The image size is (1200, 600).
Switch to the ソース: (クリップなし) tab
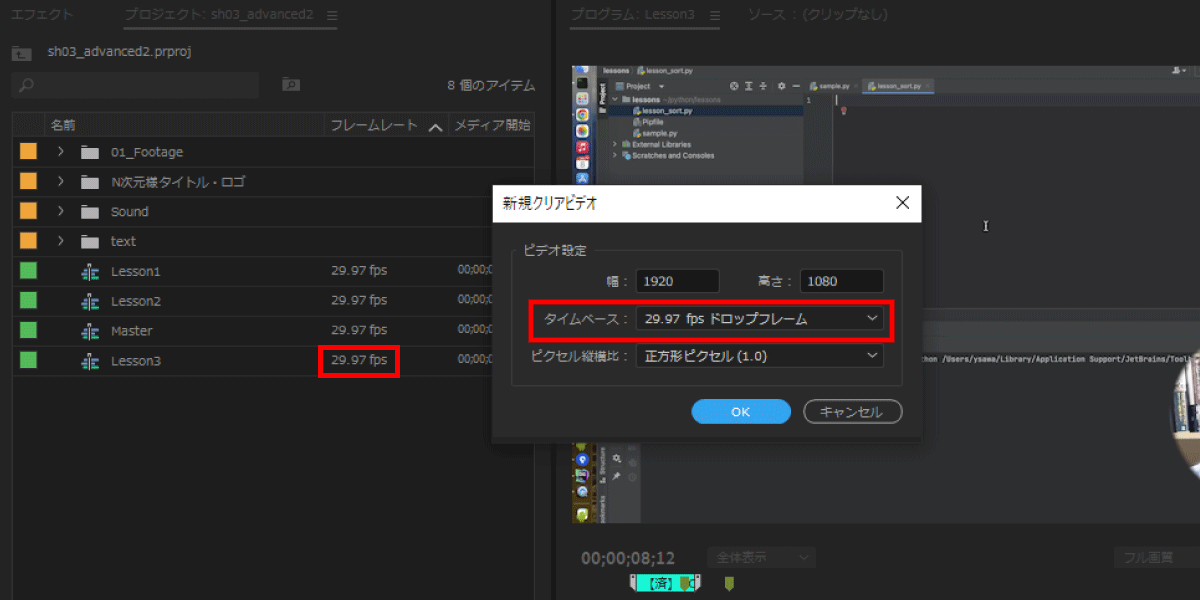tap(817, 15)
